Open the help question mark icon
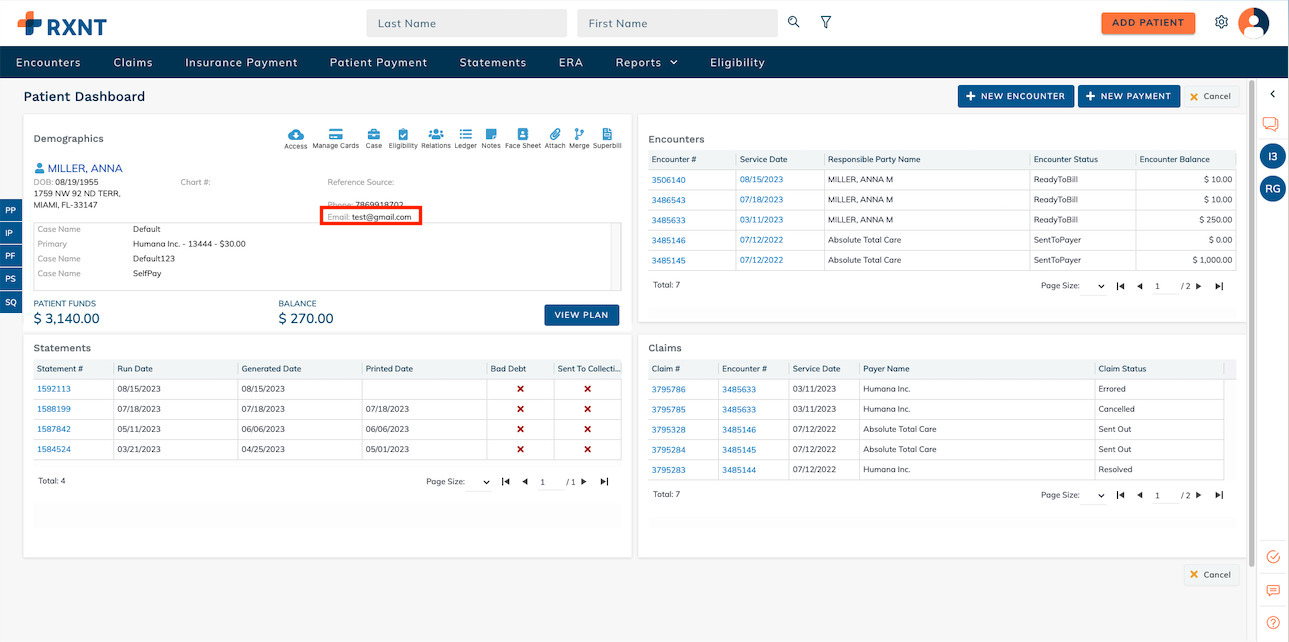 pos(1273,622)
